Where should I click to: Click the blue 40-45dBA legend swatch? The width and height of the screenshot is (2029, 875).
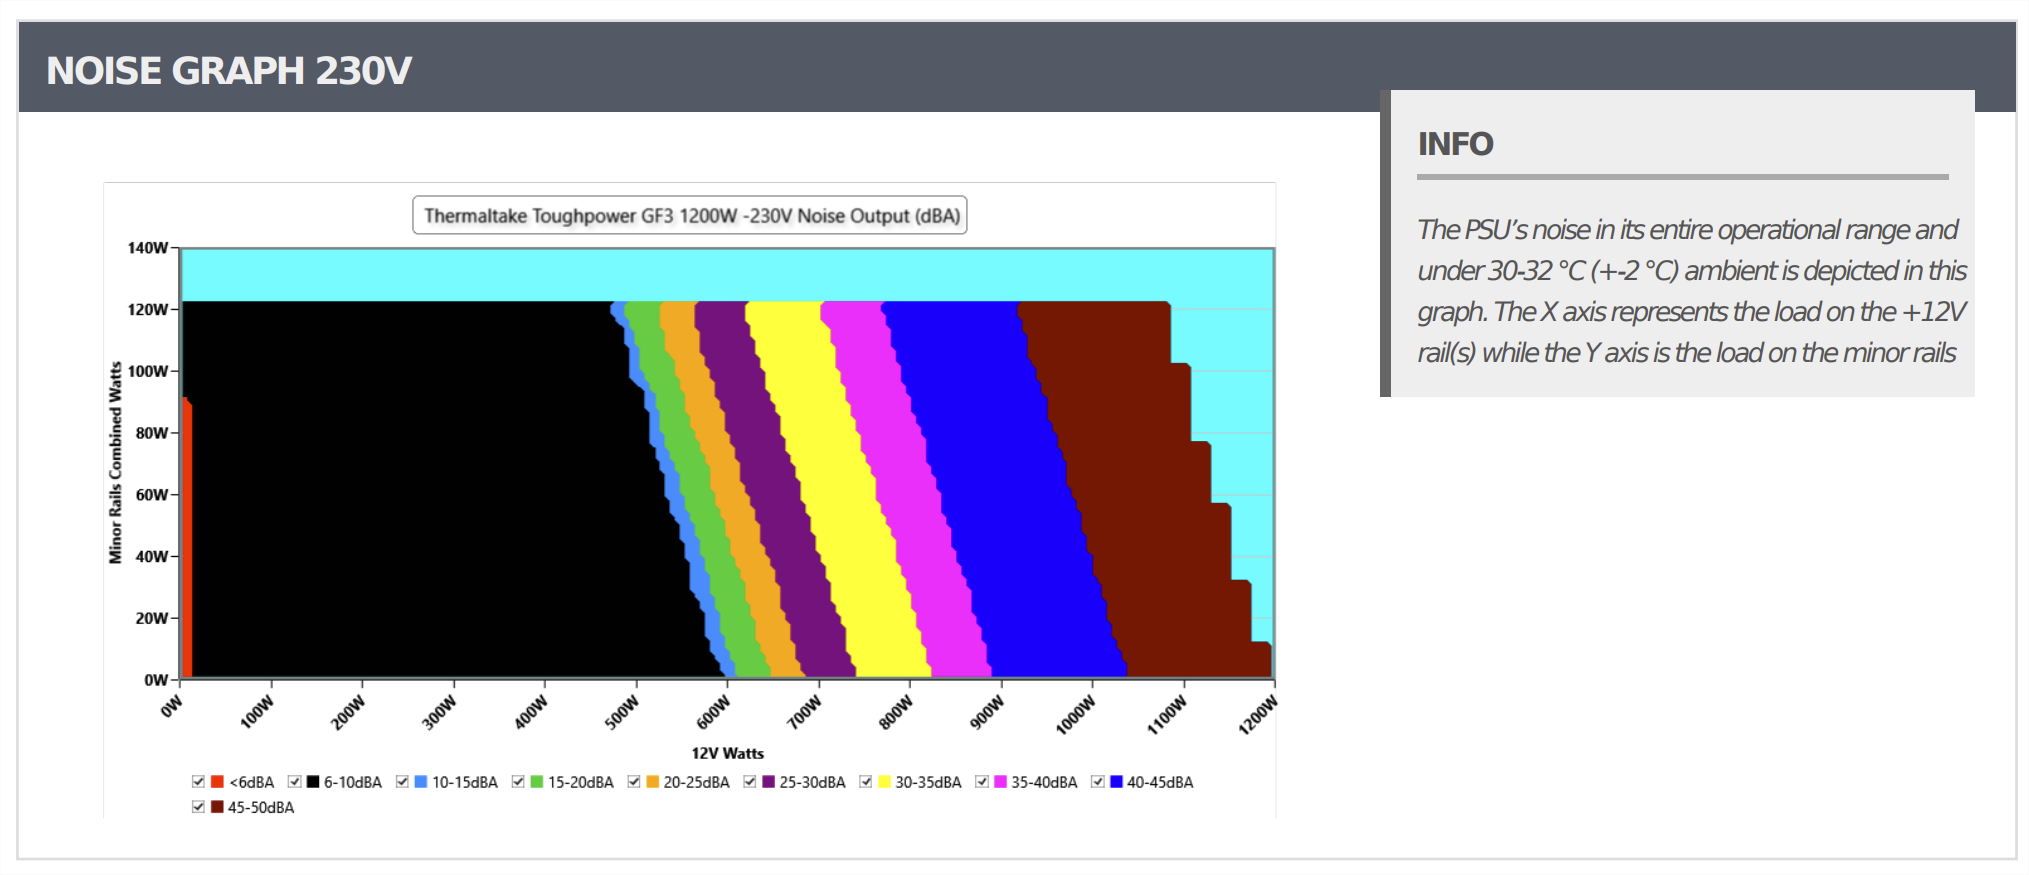(1116, 782)
